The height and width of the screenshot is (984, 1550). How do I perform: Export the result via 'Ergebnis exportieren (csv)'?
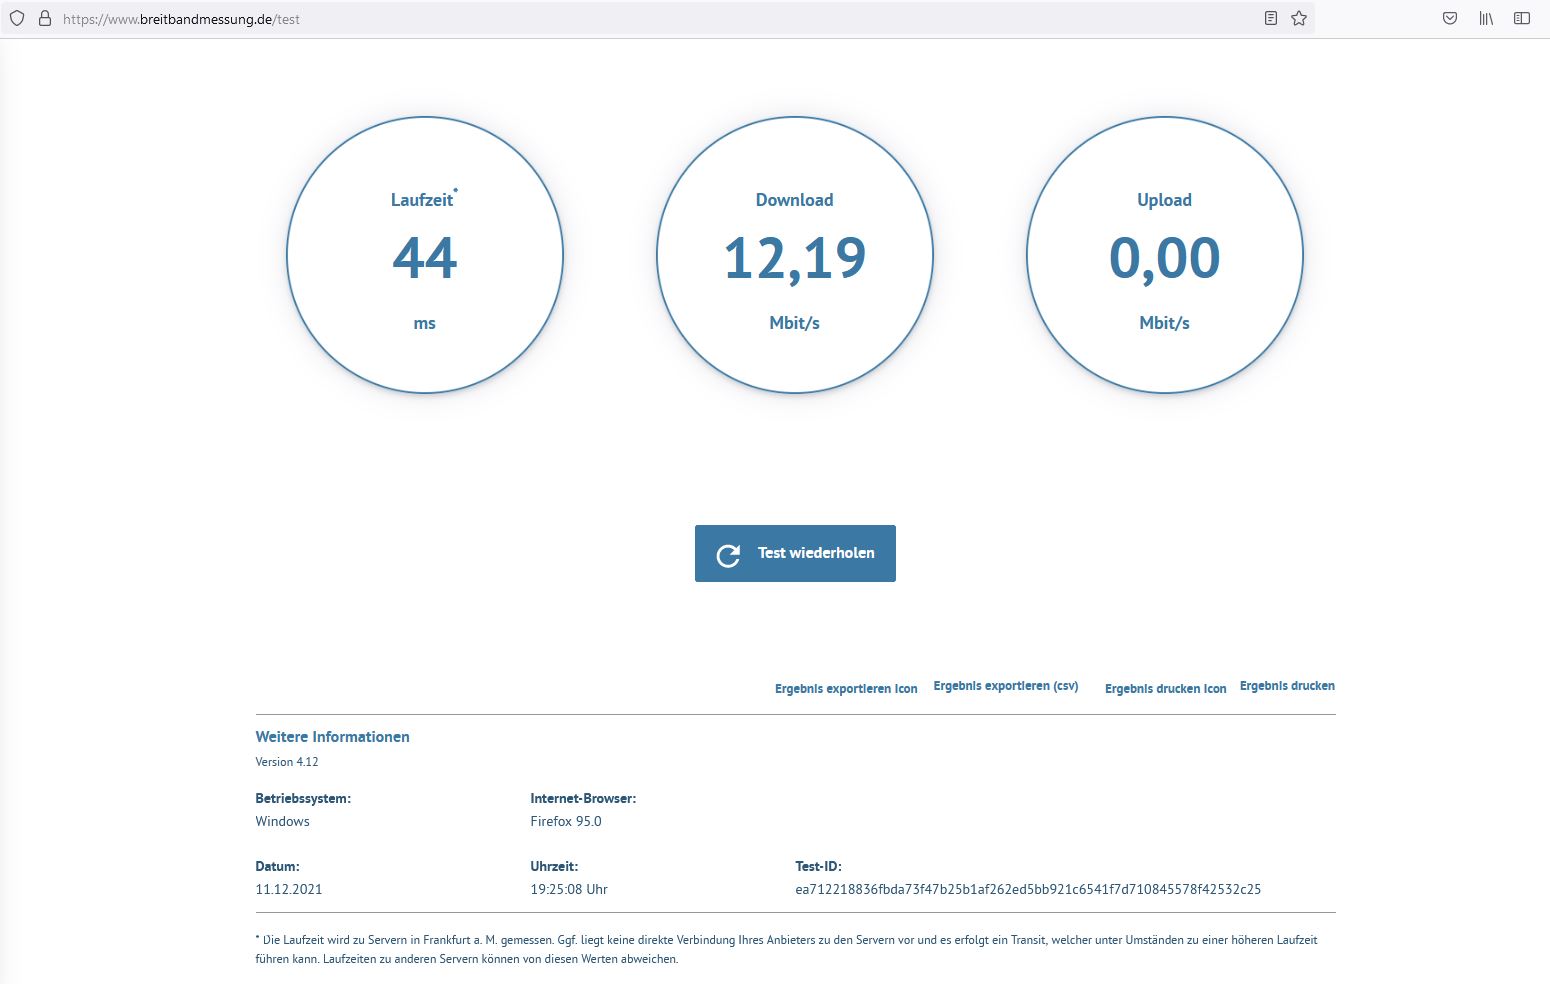click(1005, 686)
